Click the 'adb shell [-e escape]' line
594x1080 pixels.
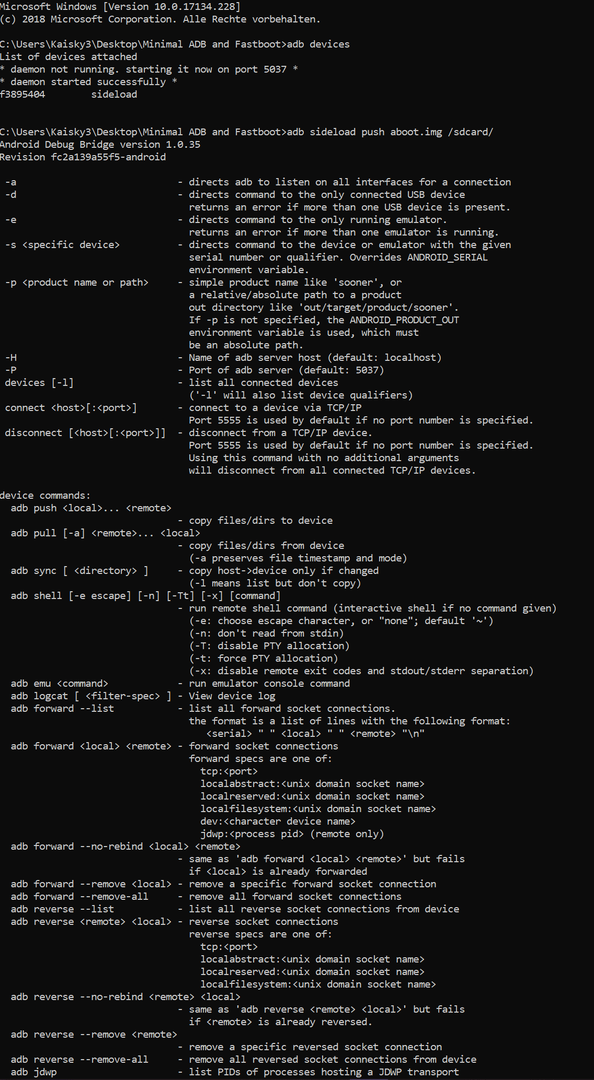145,595
